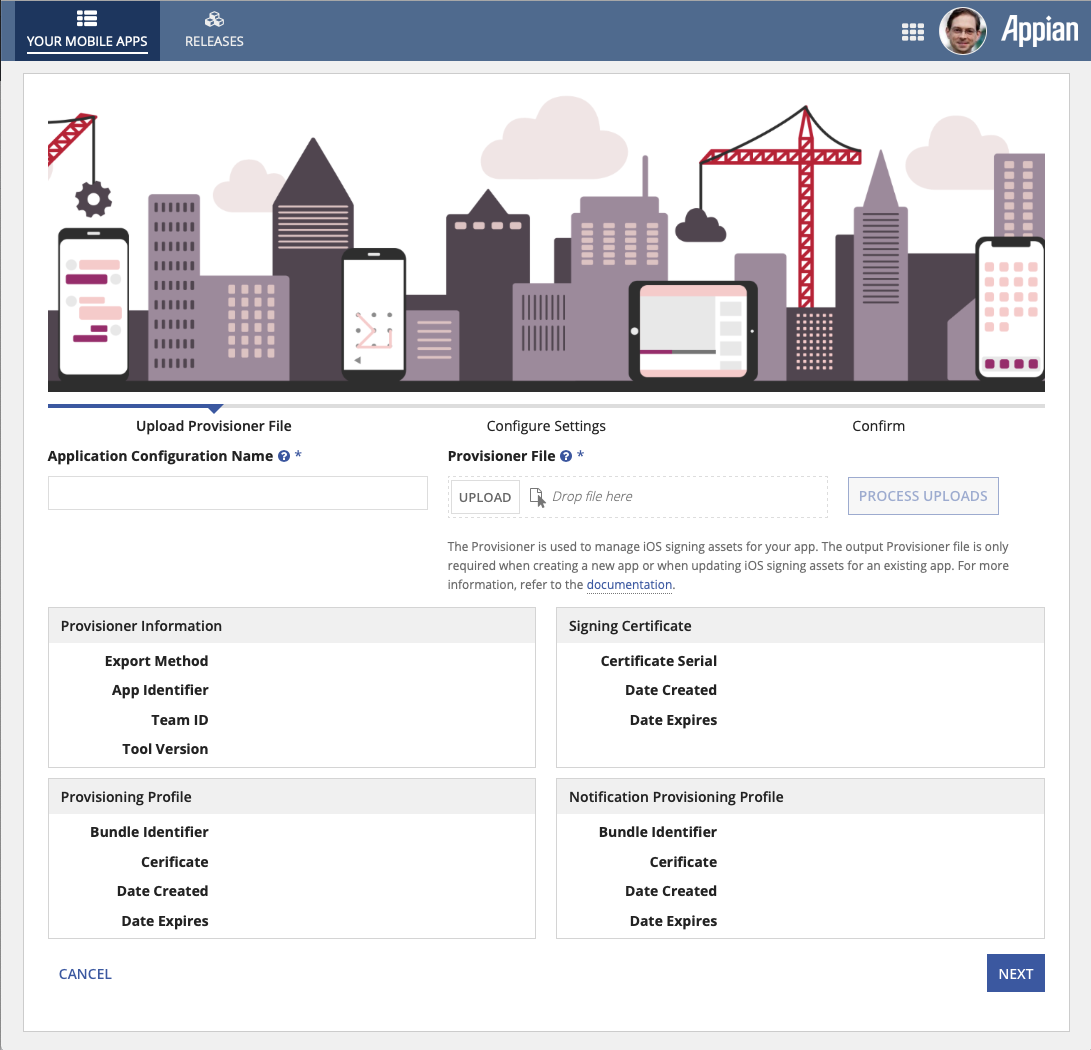The image size is (1091, 1050).
Task: Click Cerificate under Notification Provisioning Profile
Action: pyautogui.click(x=683, y=862)
